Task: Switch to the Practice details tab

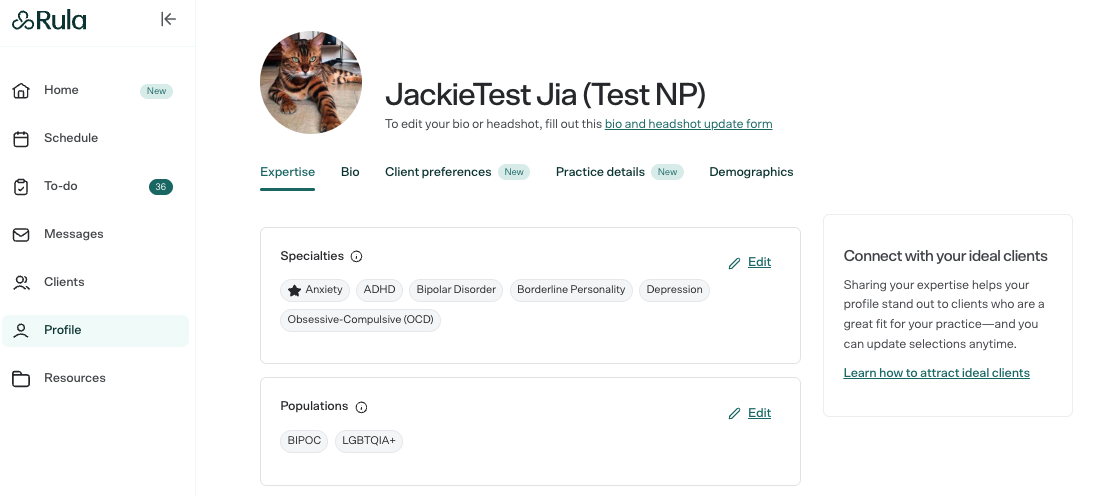Action: [600, 172]
